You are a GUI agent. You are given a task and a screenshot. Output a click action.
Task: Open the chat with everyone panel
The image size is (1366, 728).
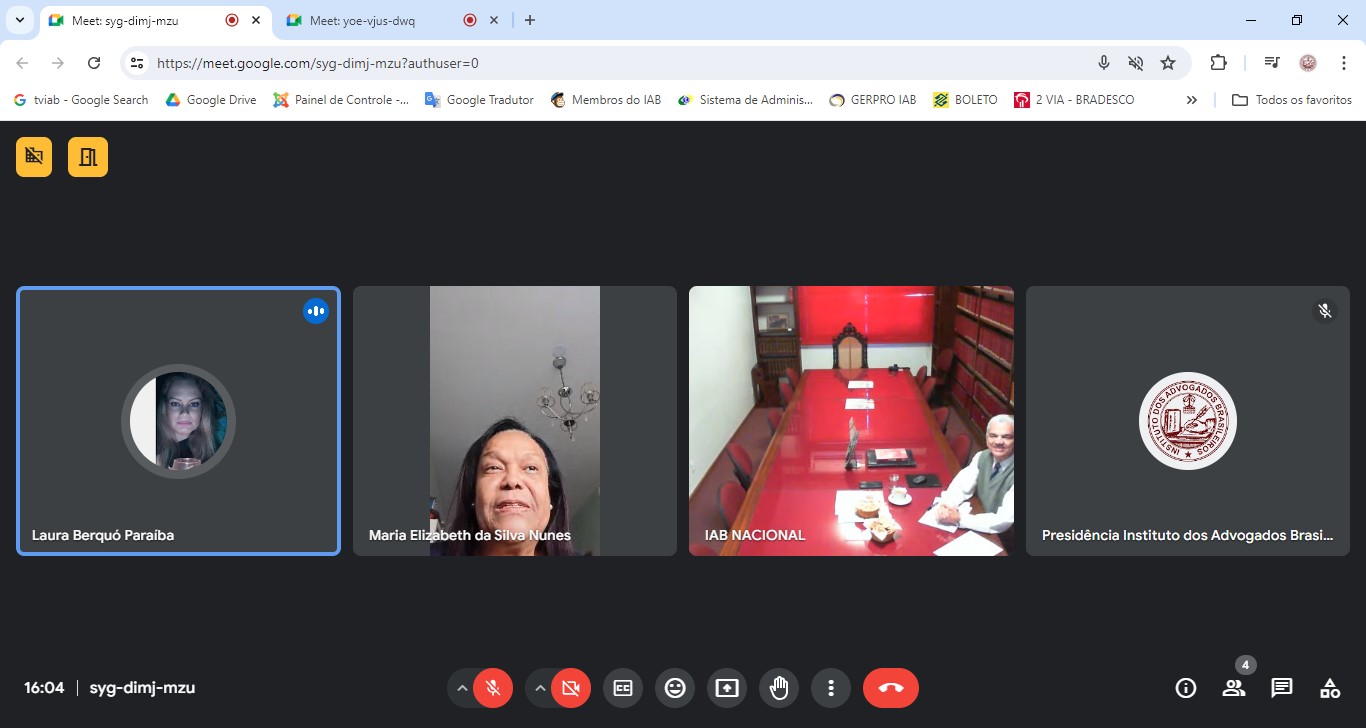click(1282, 688)
